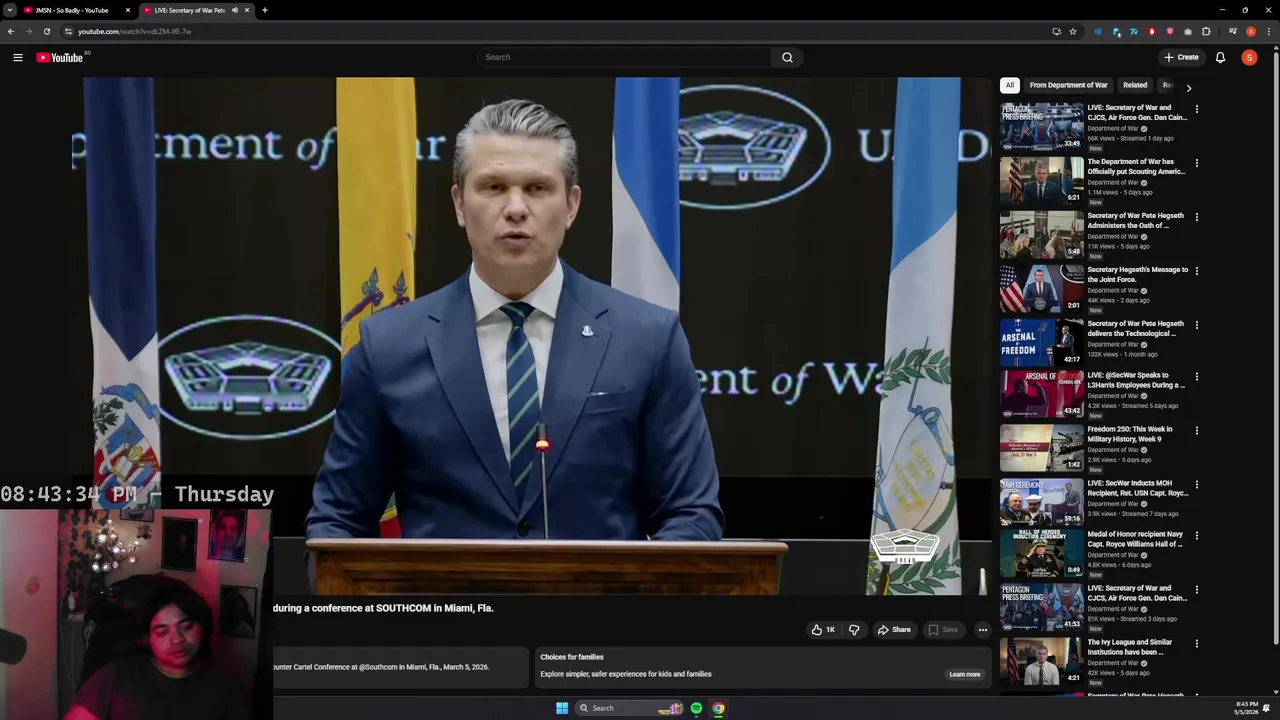The image size is (1280, 720).
Task: Dislike the video with thumbs down
Action: tap(854, 630)
